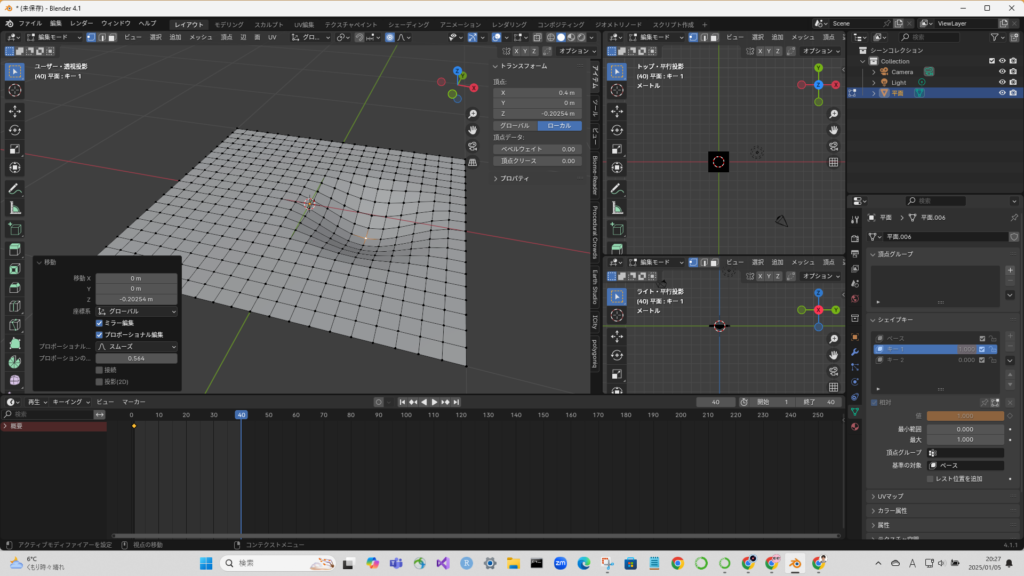Open the レンダー menu

81,23
